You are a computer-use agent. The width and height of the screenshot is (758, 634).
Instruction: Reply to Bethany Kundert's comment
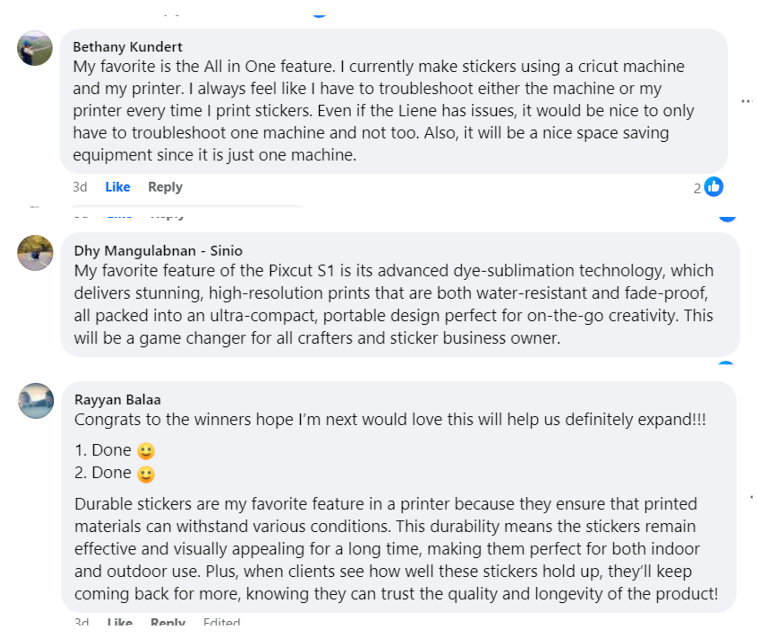tap(165, 187)
